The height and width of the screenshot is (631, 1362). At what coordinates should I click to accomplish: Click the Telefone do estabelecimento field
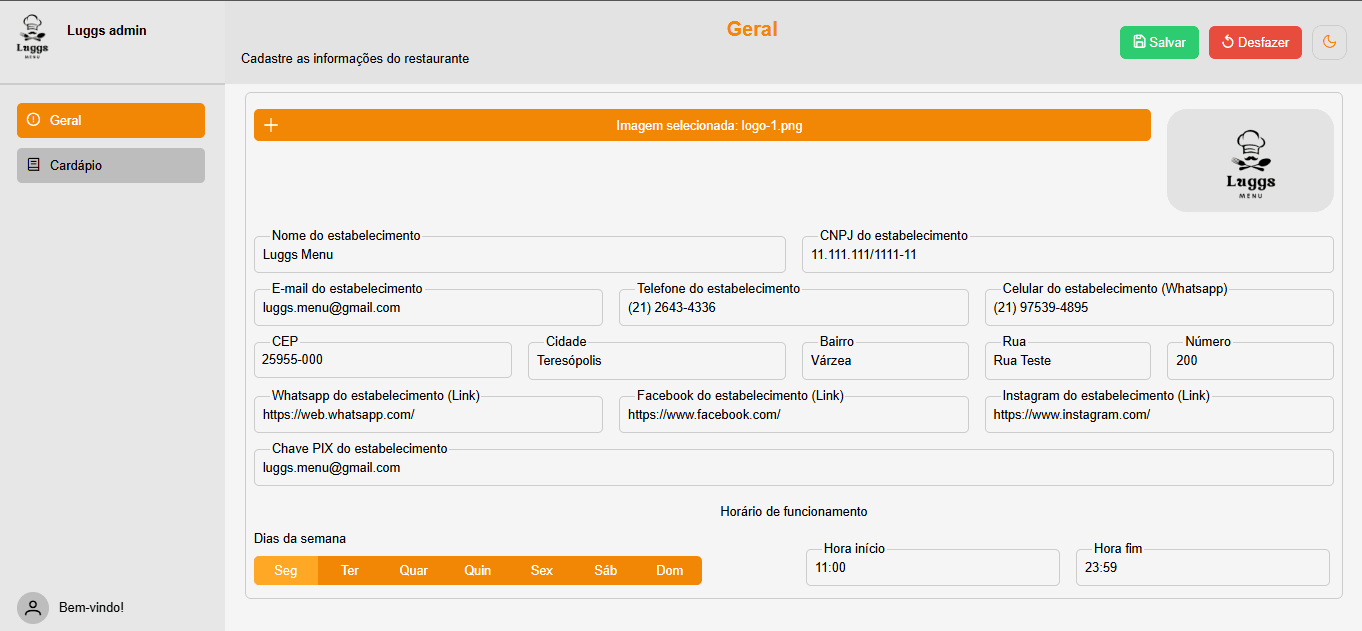(x=794, y=308)
